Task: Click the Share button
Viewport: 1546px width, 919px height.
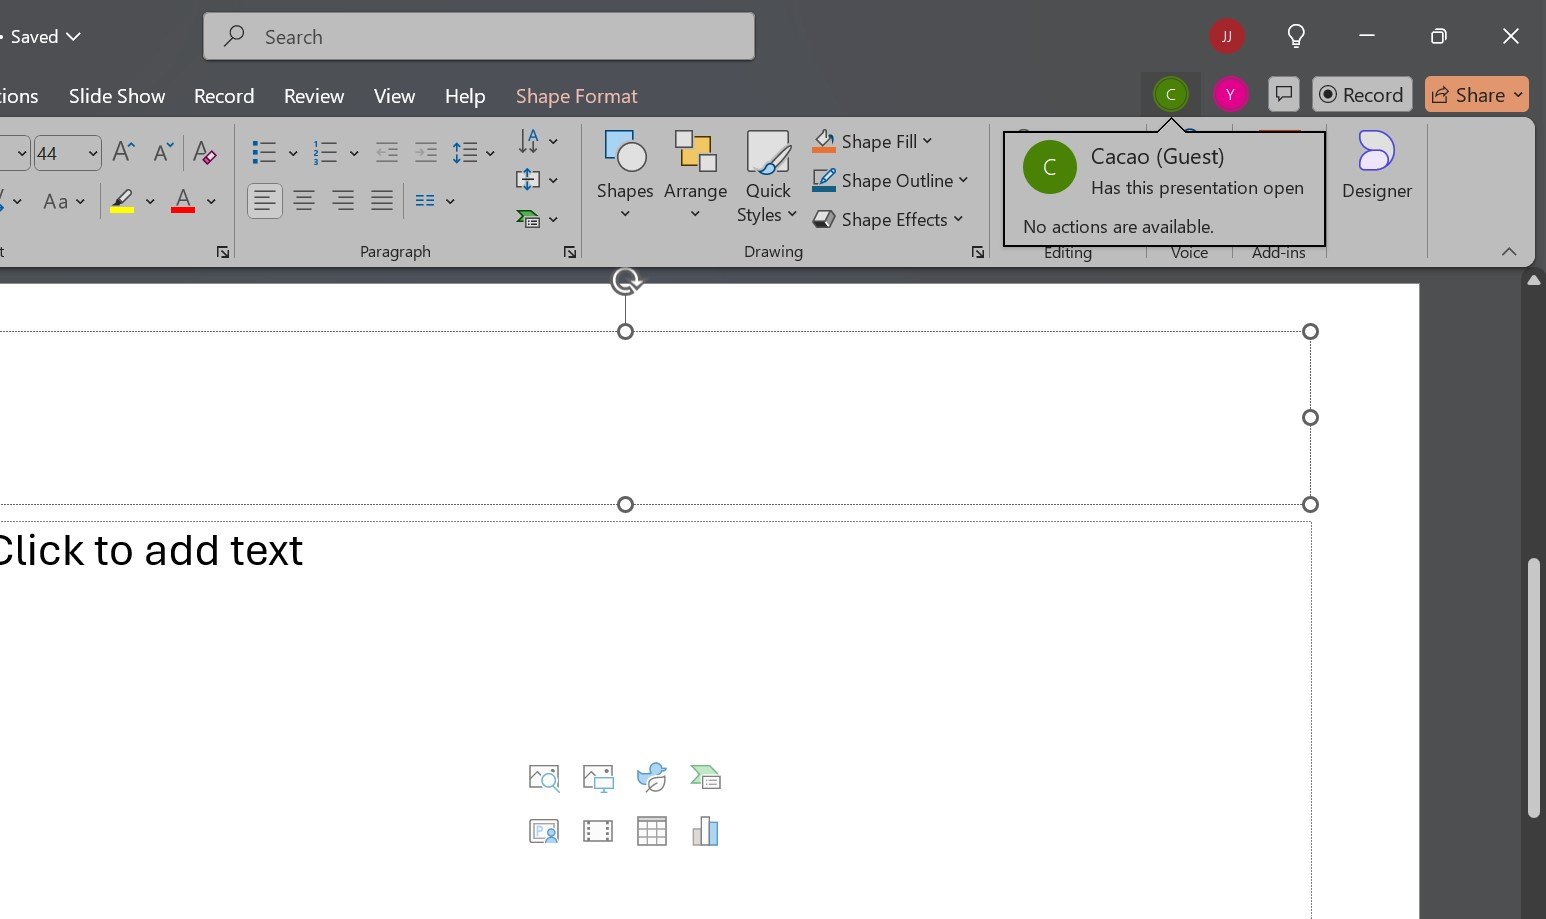Action: point(1476,94)
